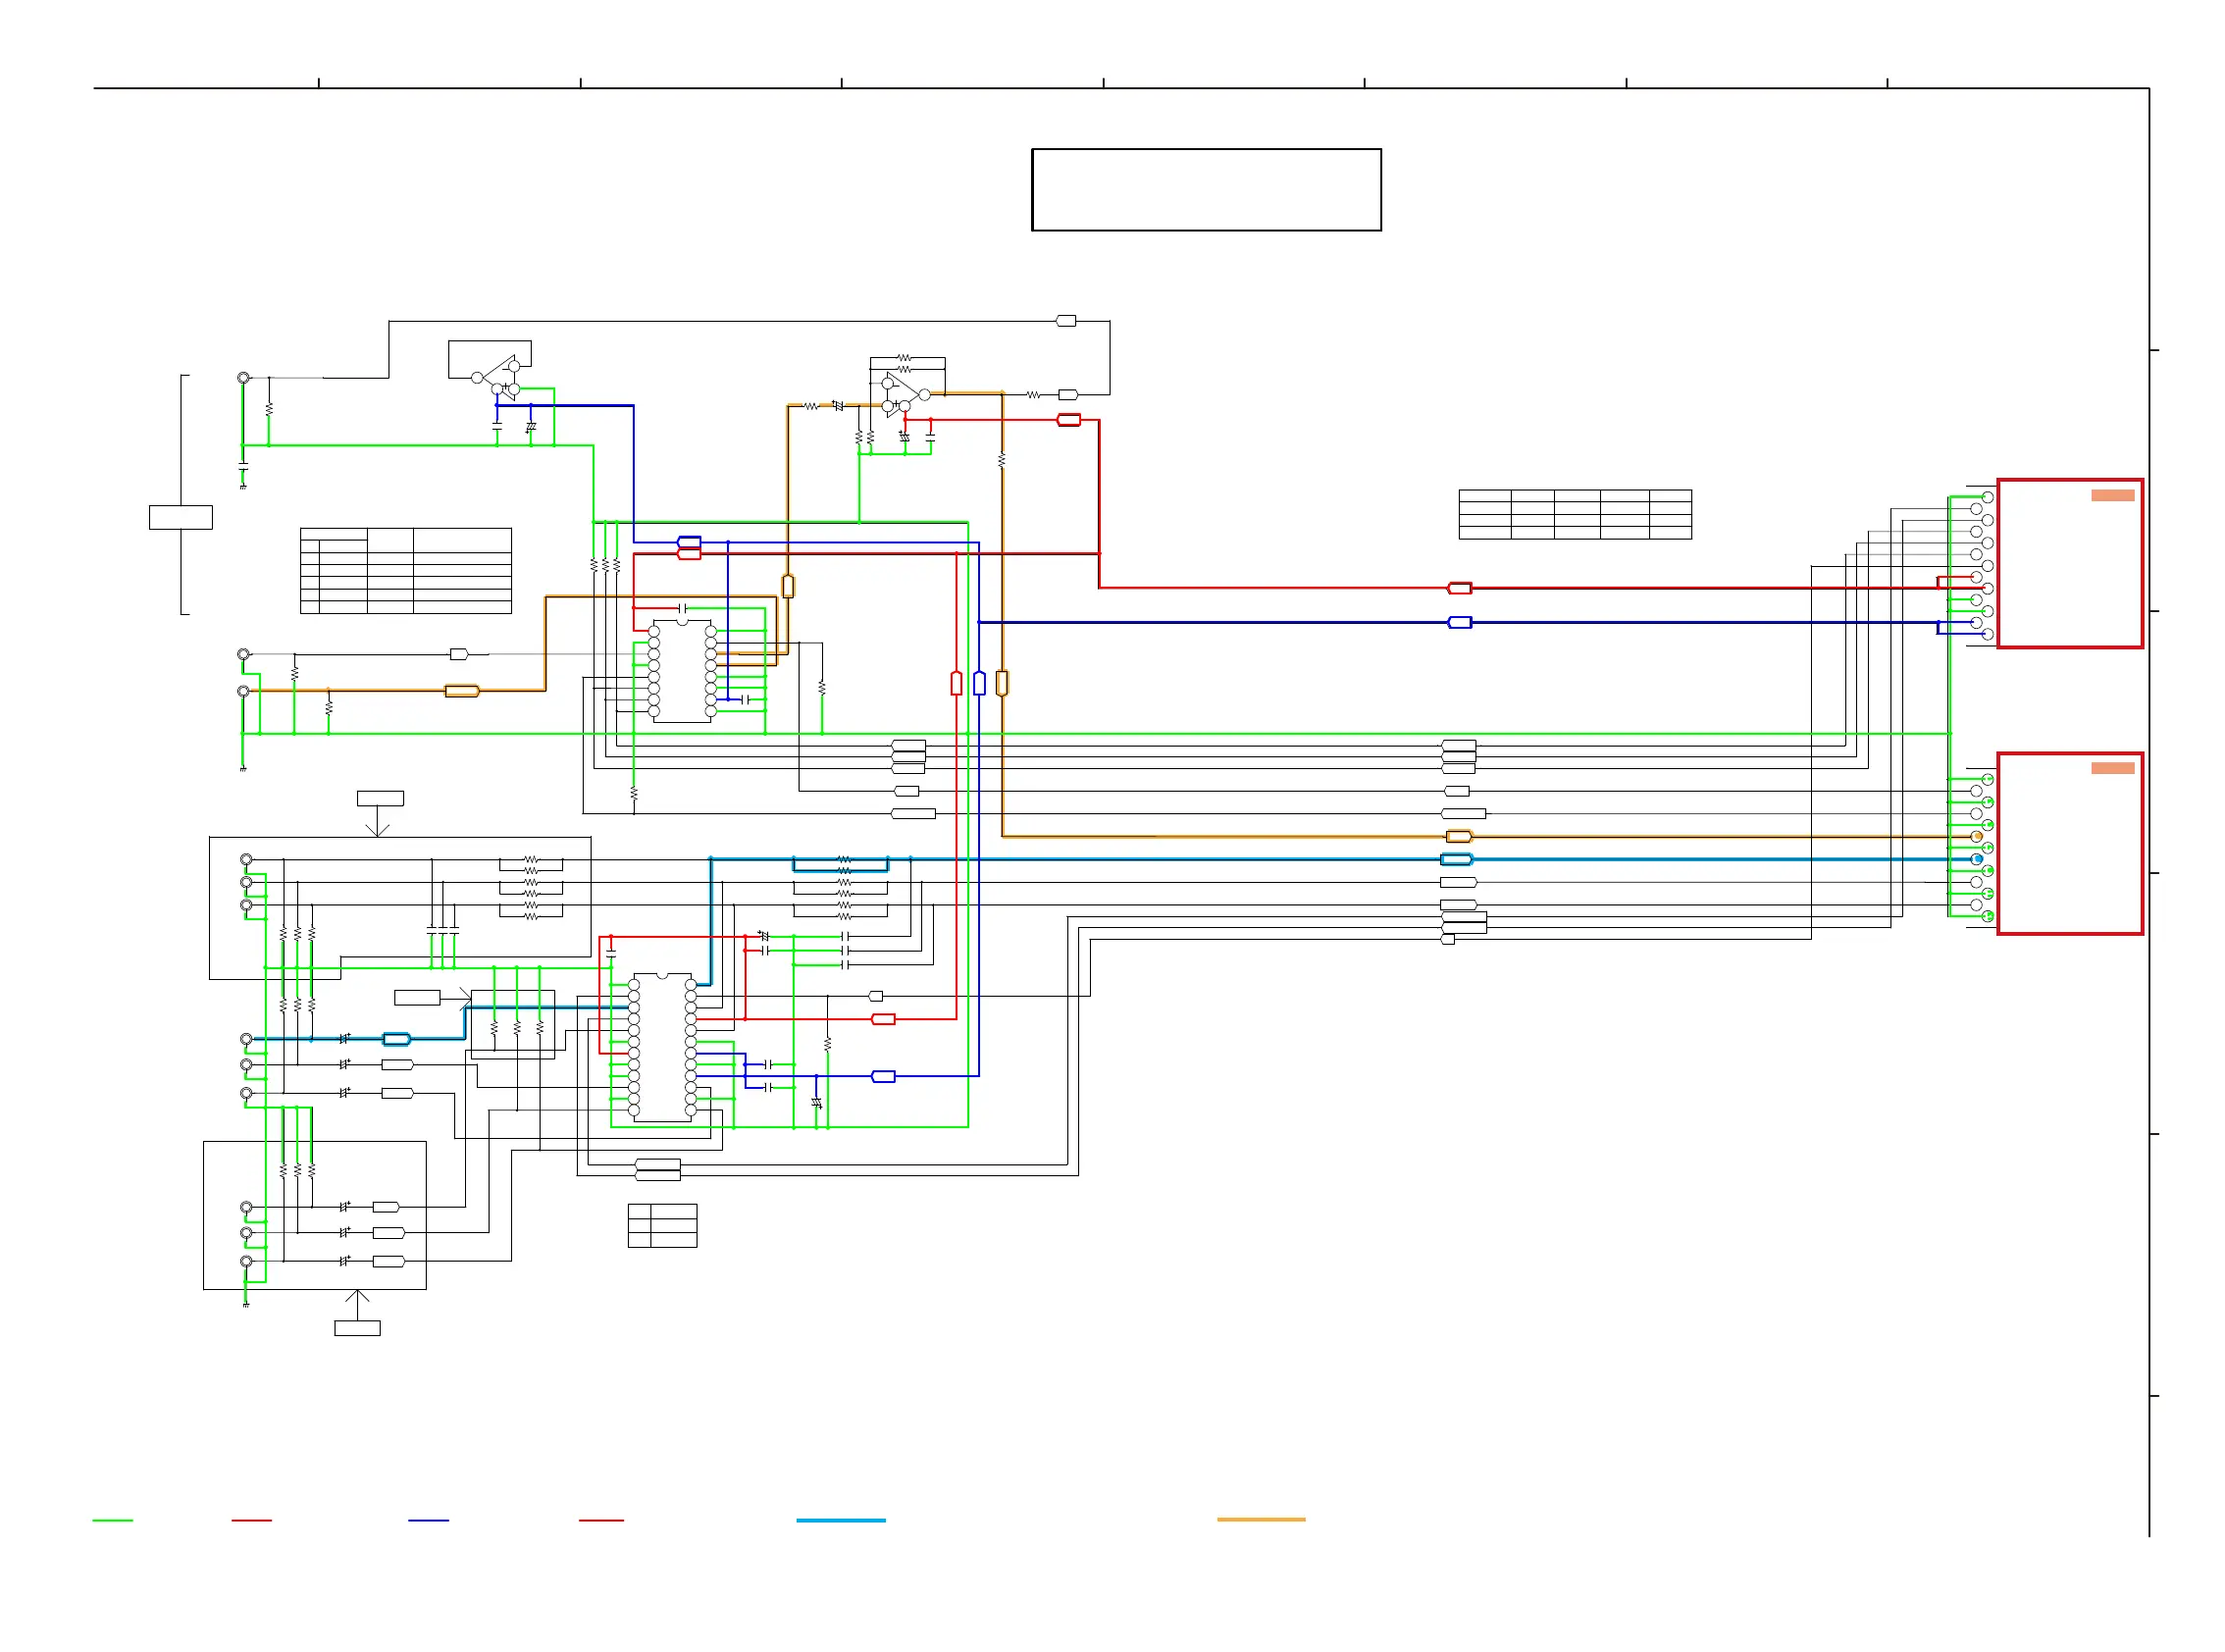Click the cyan signal tag near the lower connector
Viewport: 2225px width, 1652px height.
point(1456,859)
